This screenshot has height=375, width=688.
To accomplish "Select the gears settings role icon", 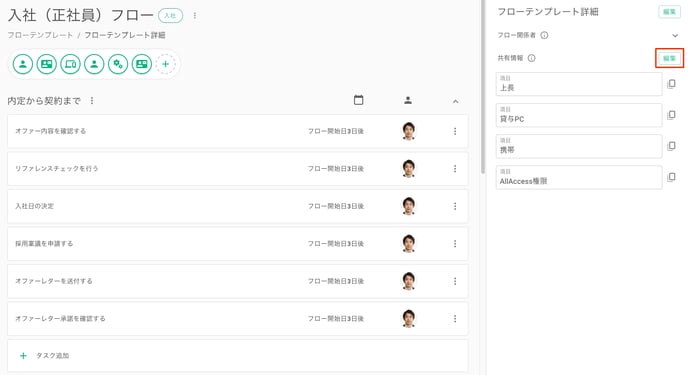I will [x=118, y=64].
